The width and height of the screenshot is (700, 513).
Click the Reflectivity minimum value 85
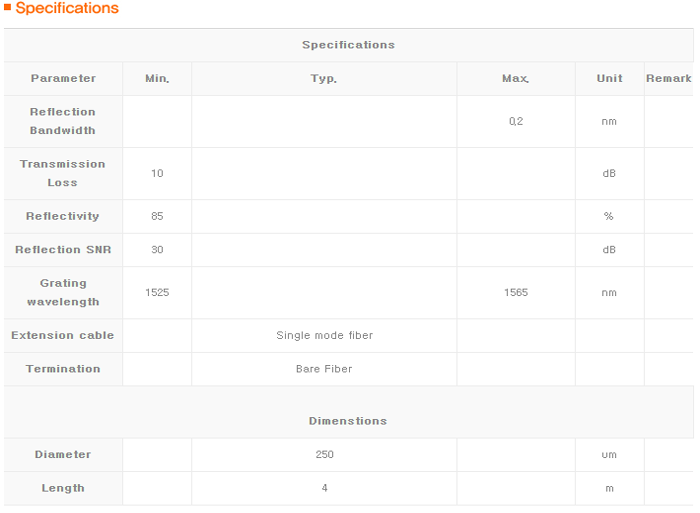coord(157,216)
